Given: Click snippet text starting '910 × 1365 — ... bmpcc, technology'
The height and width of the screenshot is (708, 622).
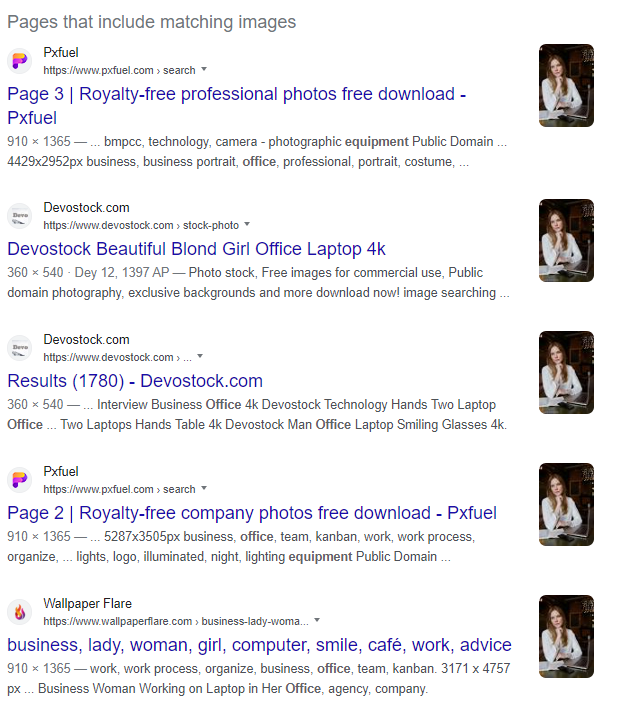Looking at the screenshot, I should point(257,151).
